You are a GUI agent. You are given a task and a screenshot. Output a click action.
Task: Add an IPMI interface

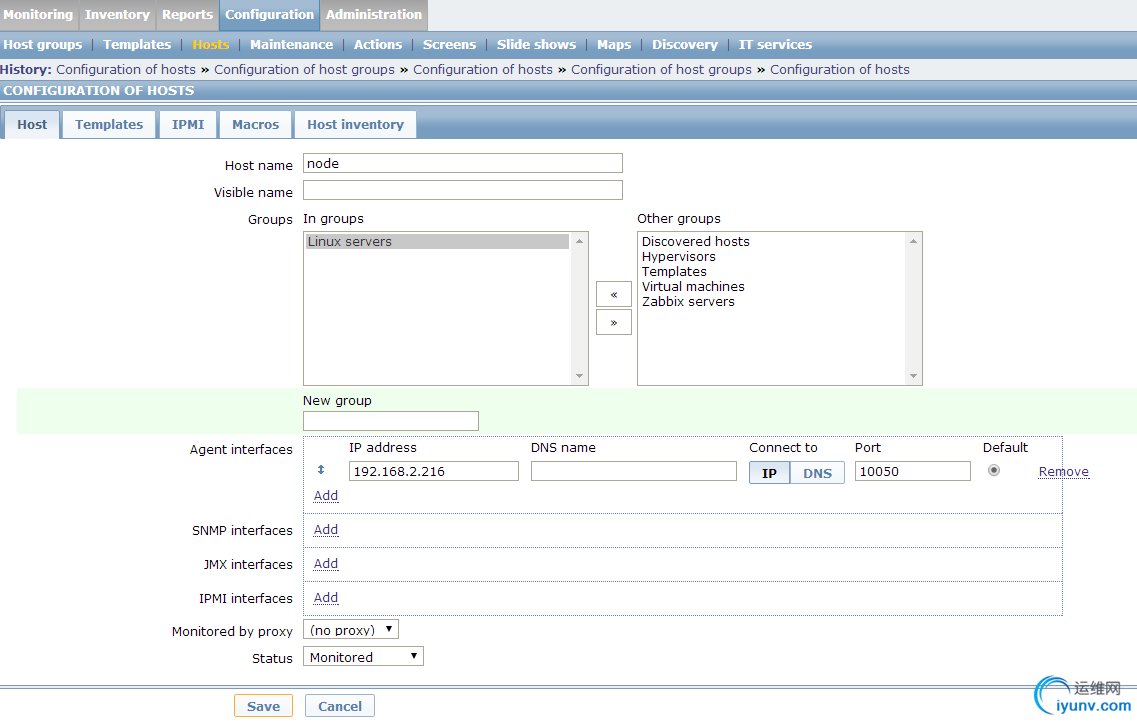[x=326, y=597]
